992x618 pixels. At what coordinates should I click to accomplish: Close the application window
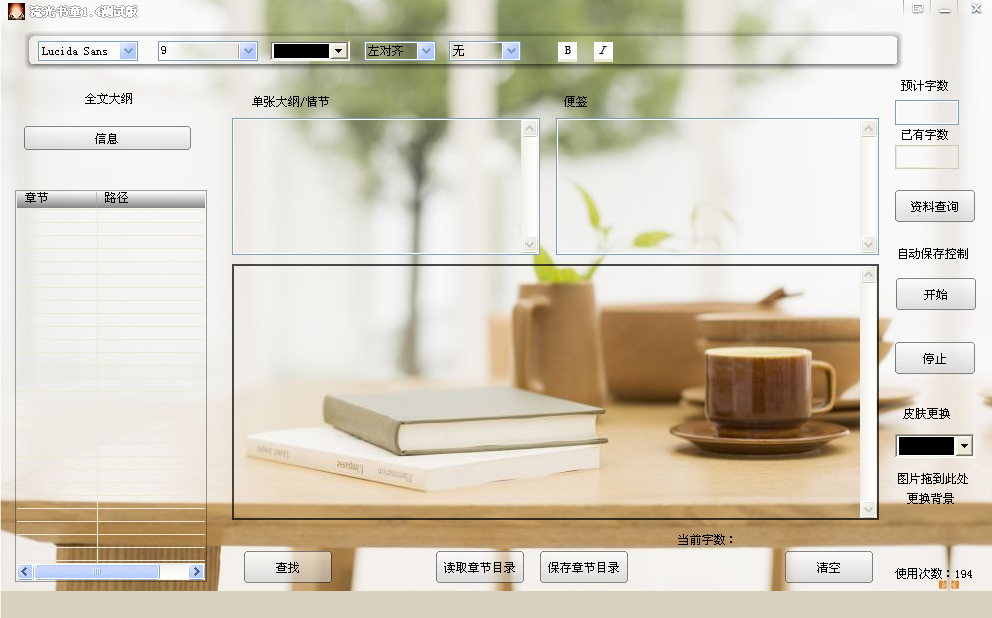pos(976,8)
